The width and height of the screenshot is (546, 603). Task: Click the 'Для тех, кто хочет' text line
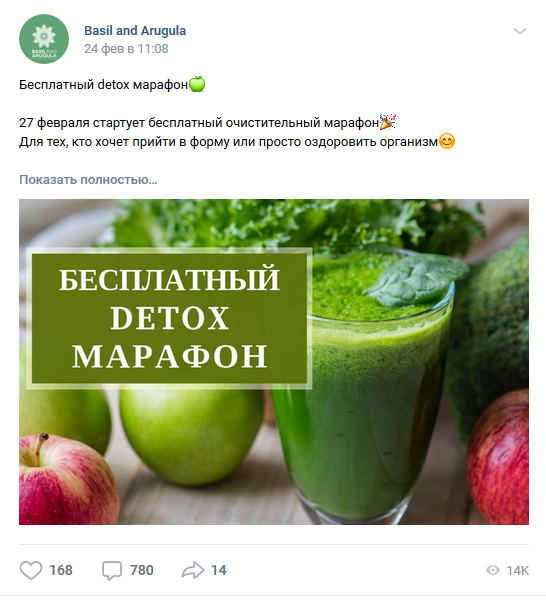[228, 142]
